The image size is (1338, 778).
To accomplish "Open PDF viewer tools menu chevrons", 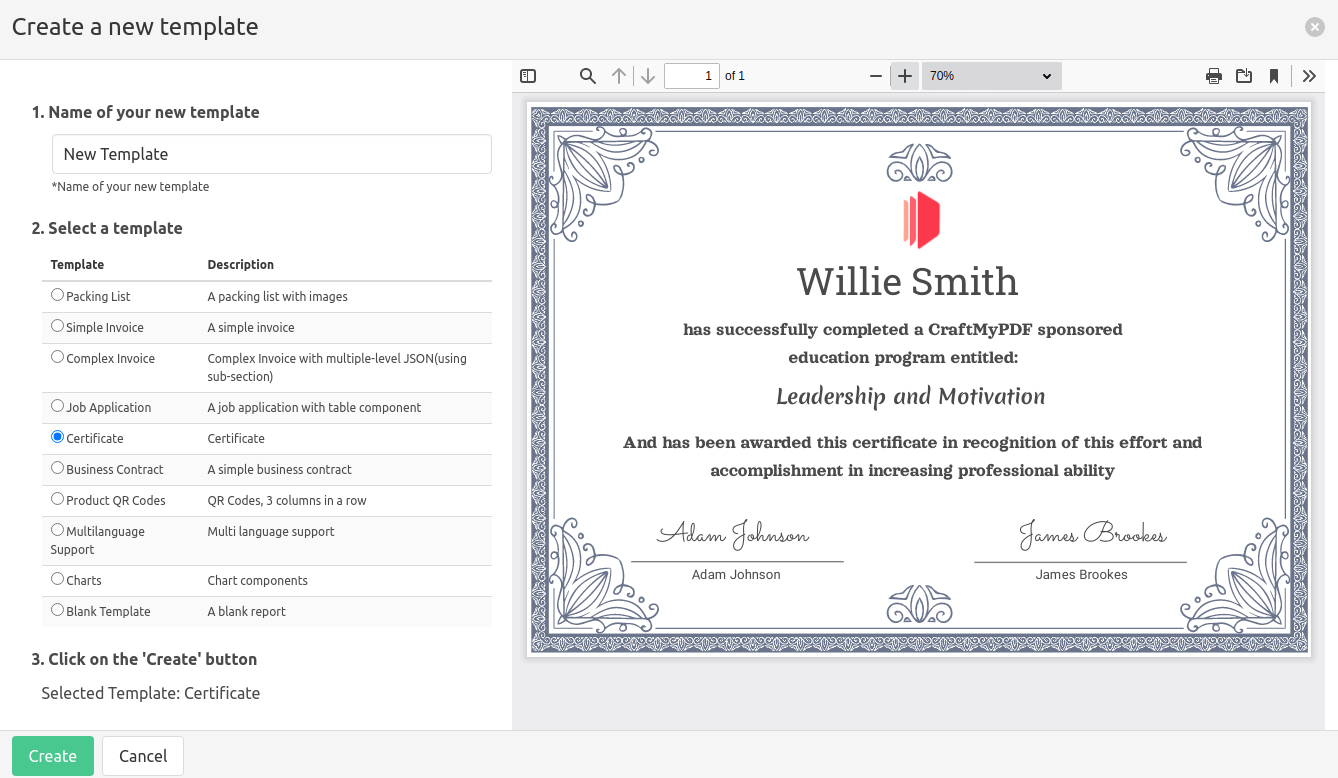I will pyautogui.click(x=1309, y=76).
